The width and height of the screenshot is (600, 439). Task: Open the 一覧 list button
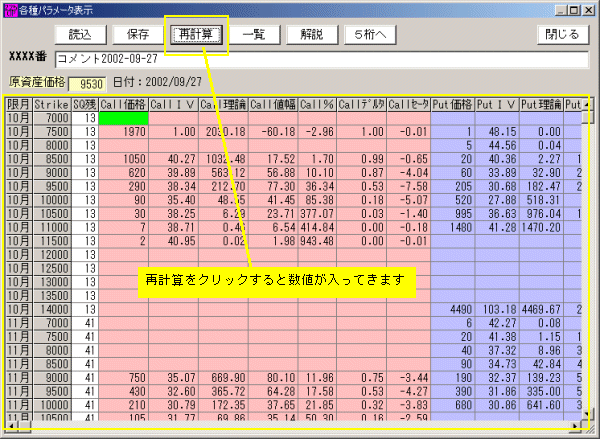click(x=254, y=35)
